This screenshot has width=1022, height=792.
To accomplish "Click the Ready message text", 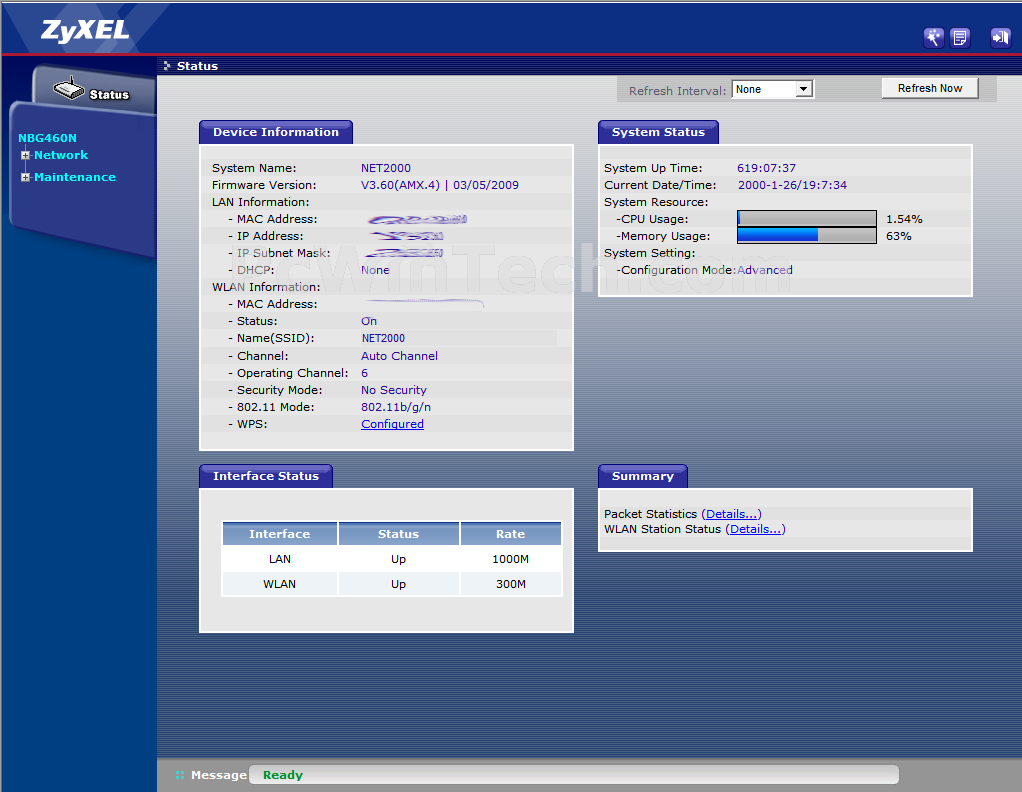I will [283, 775].
